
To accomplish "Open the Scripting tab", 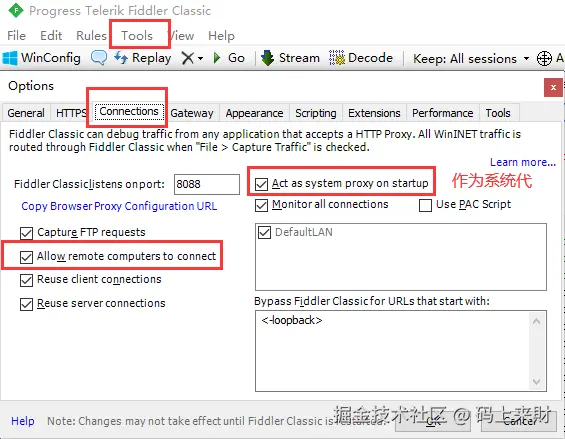I will pos(316,113).
